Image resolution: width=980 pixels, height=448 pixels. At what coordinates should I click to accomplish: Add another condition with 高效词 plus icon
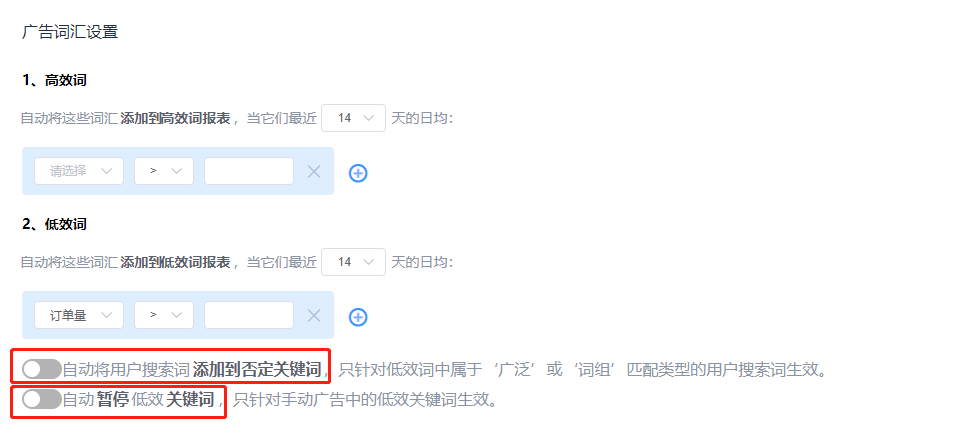pyautogui.click(x=358, y=173)
